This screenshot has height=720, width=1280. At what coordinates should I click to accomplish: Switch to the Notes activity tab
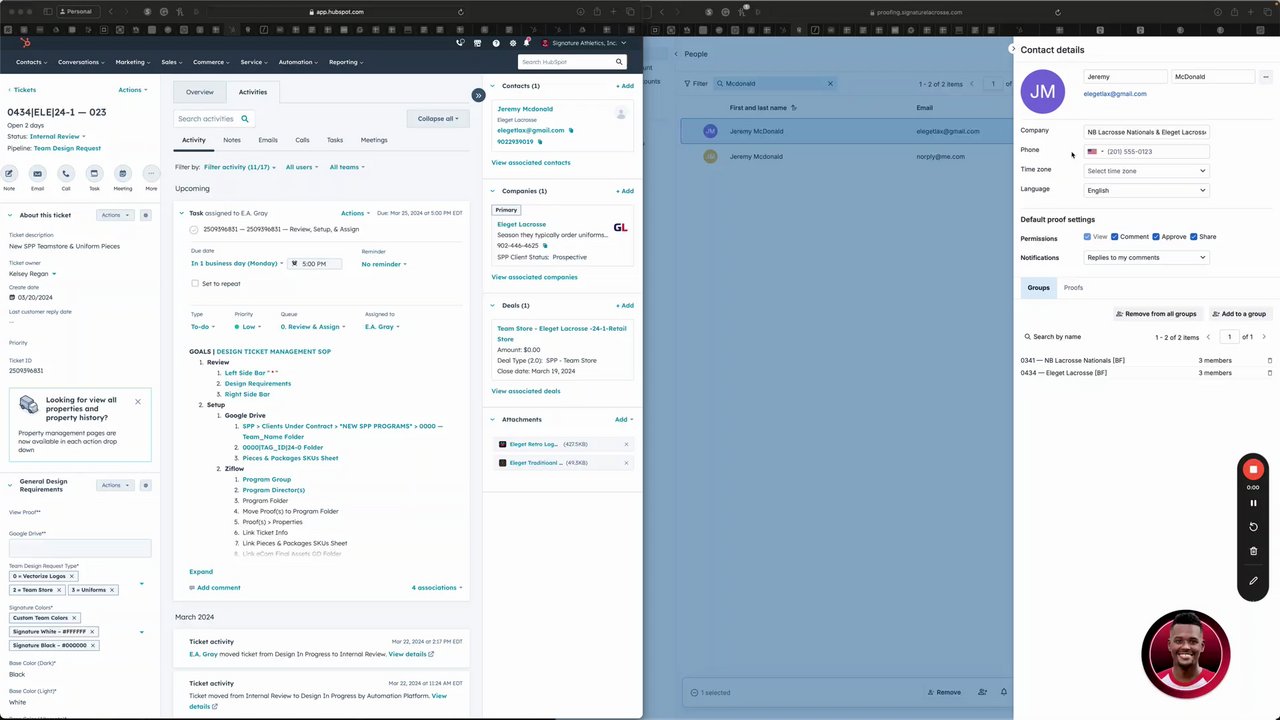point(232,140)
